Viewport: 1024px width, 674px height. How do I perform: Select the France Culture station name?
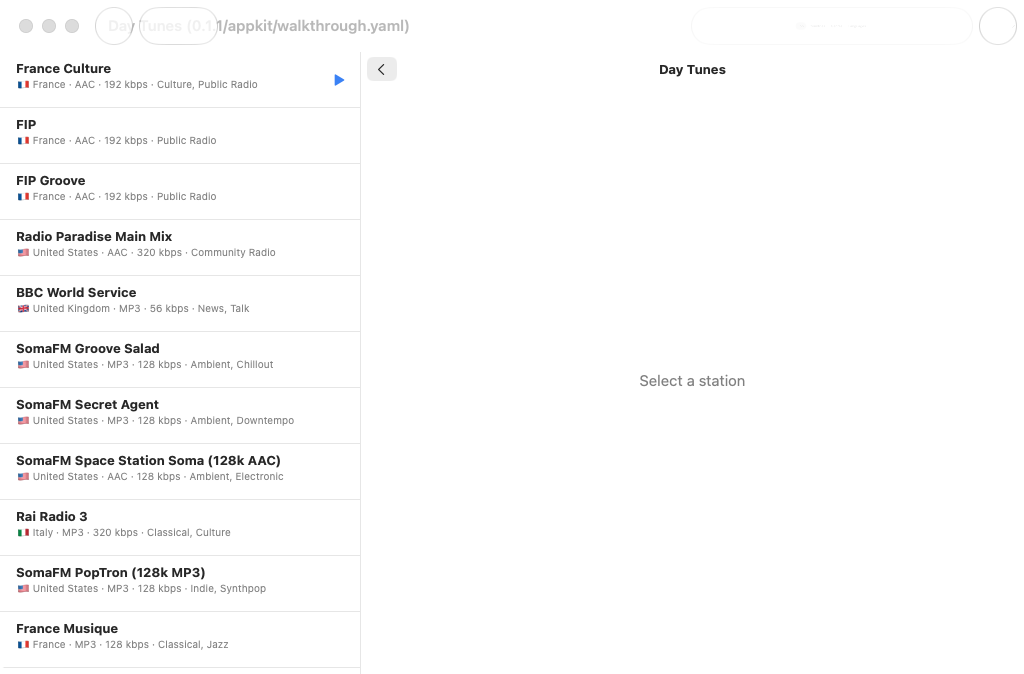click(x=63, y=69)
